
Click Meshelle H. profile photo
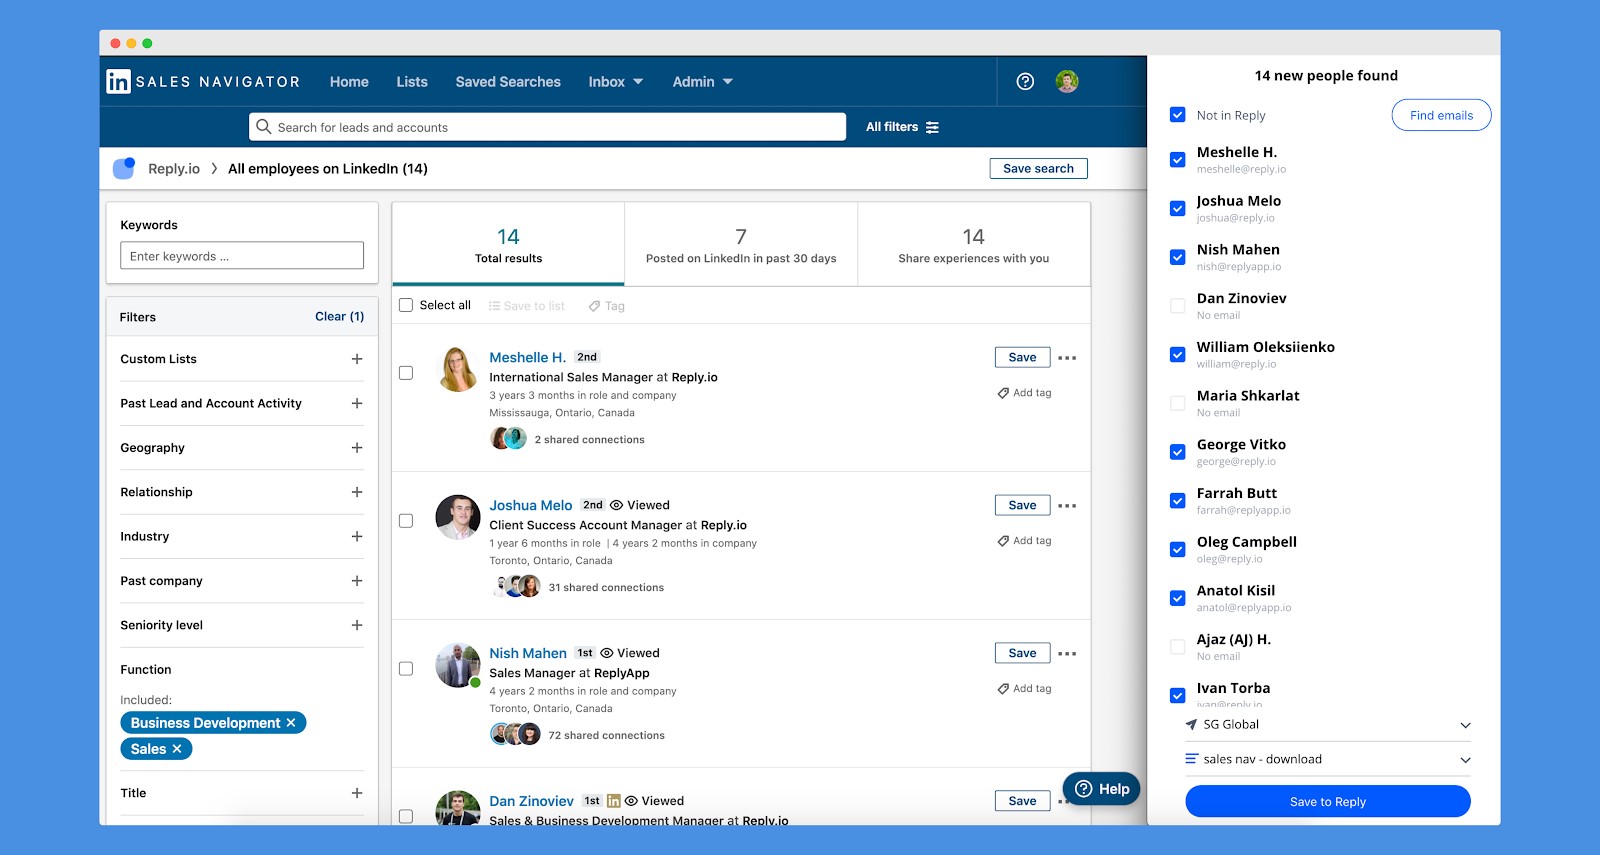click(x=458, y=369)
